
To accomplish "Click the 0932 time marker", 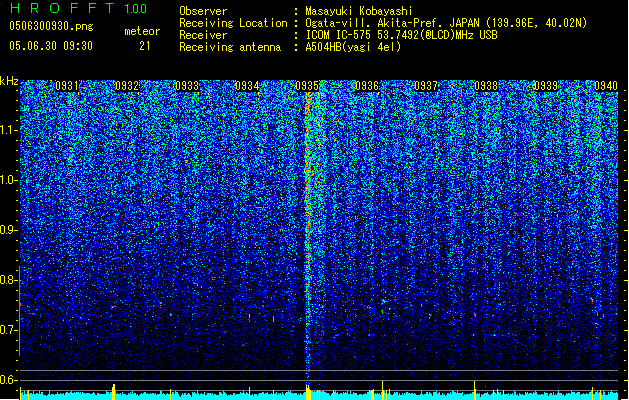I will [x=127, y=86].
